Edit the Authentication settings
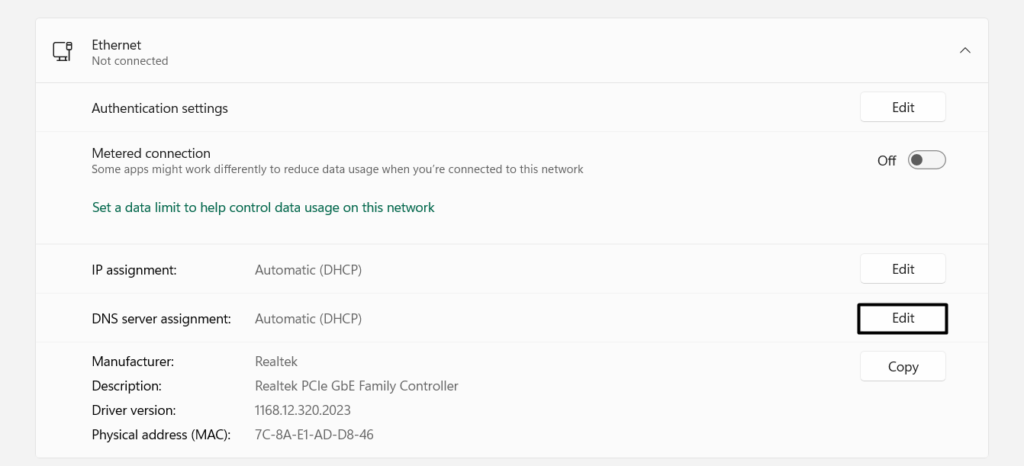This screenshot has height=466, width=1024. tap(902, 108)
